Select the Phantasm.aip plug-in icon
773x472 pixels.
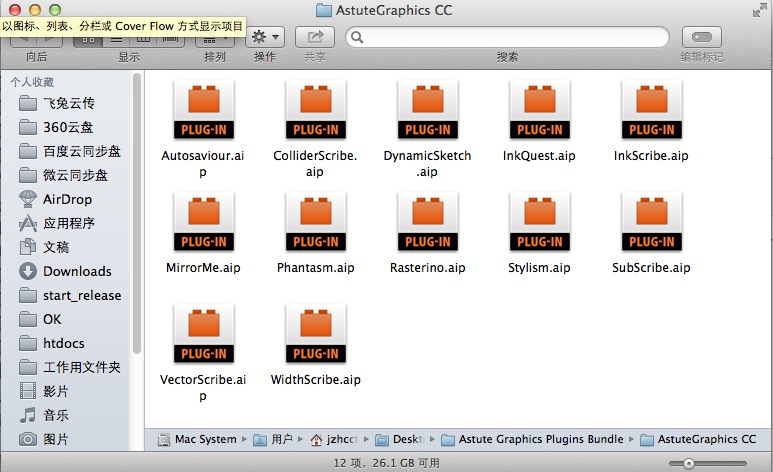coord(316,221)
